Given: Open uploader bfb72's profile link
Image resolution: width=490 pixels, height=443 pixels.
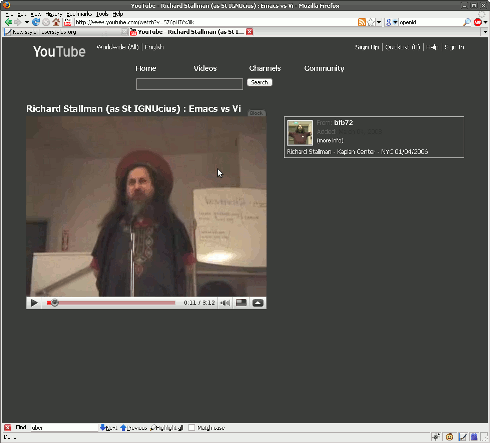Looking at the screenshot, I should [x=343, y=123].
